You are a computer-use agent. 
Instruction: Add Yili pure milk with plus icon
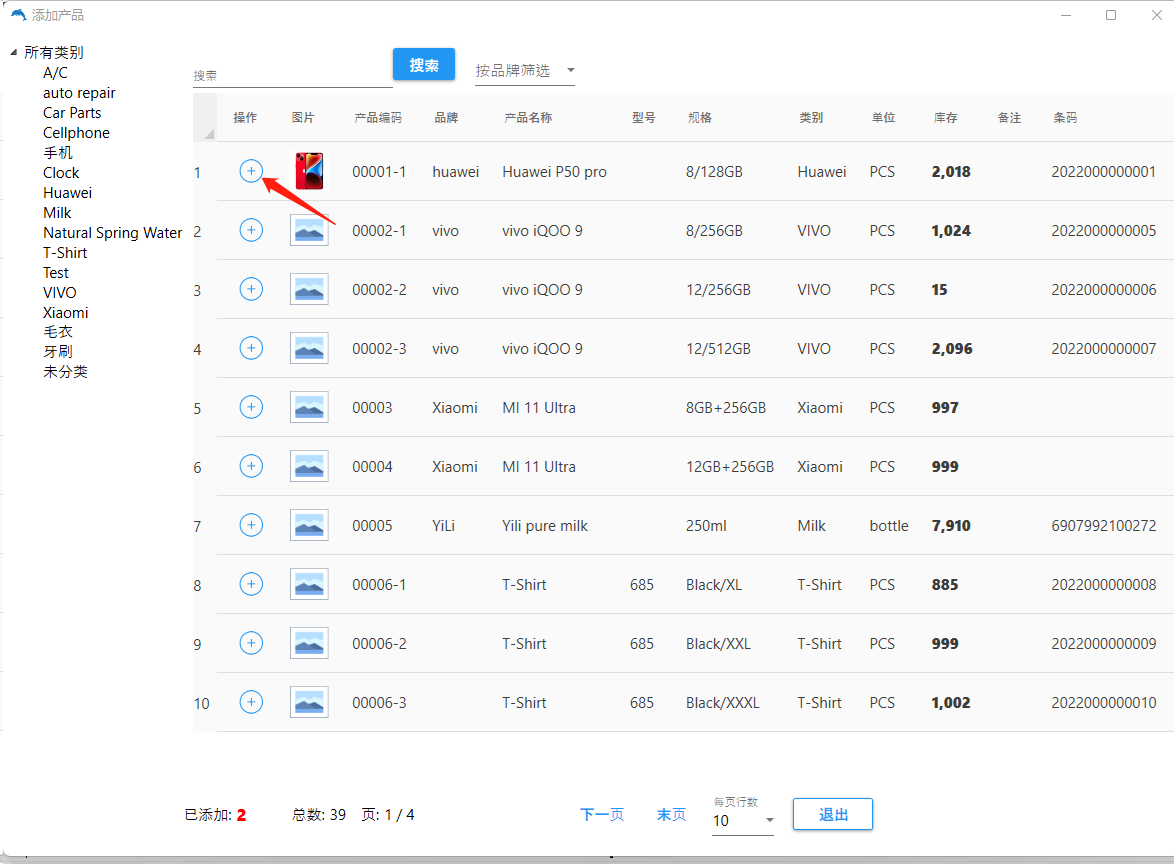(x=251, y=526)
